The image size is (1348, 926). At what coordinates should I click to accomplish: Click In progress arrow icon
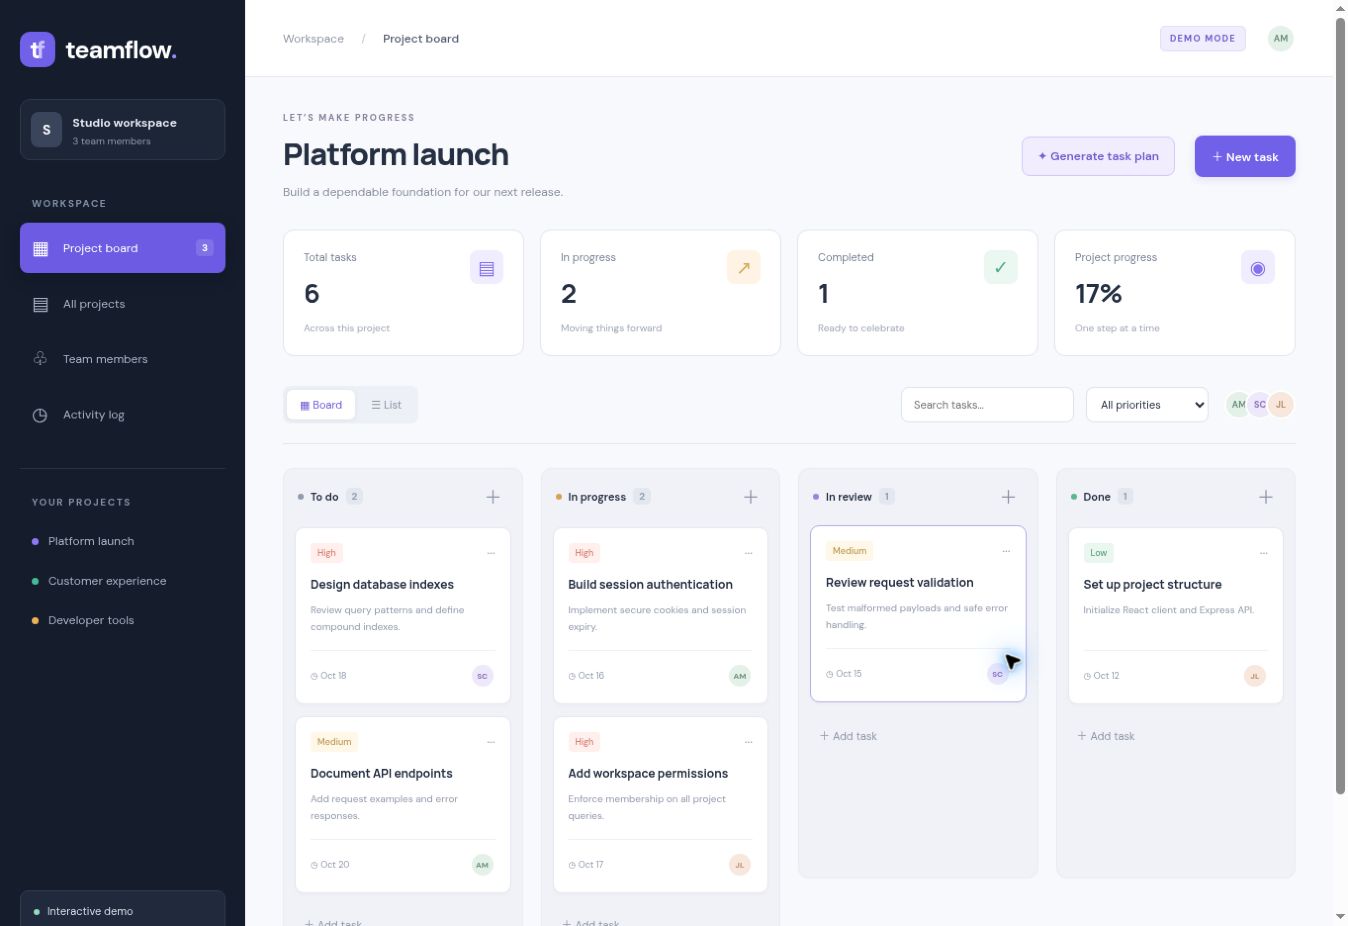[x=743, y=268]
